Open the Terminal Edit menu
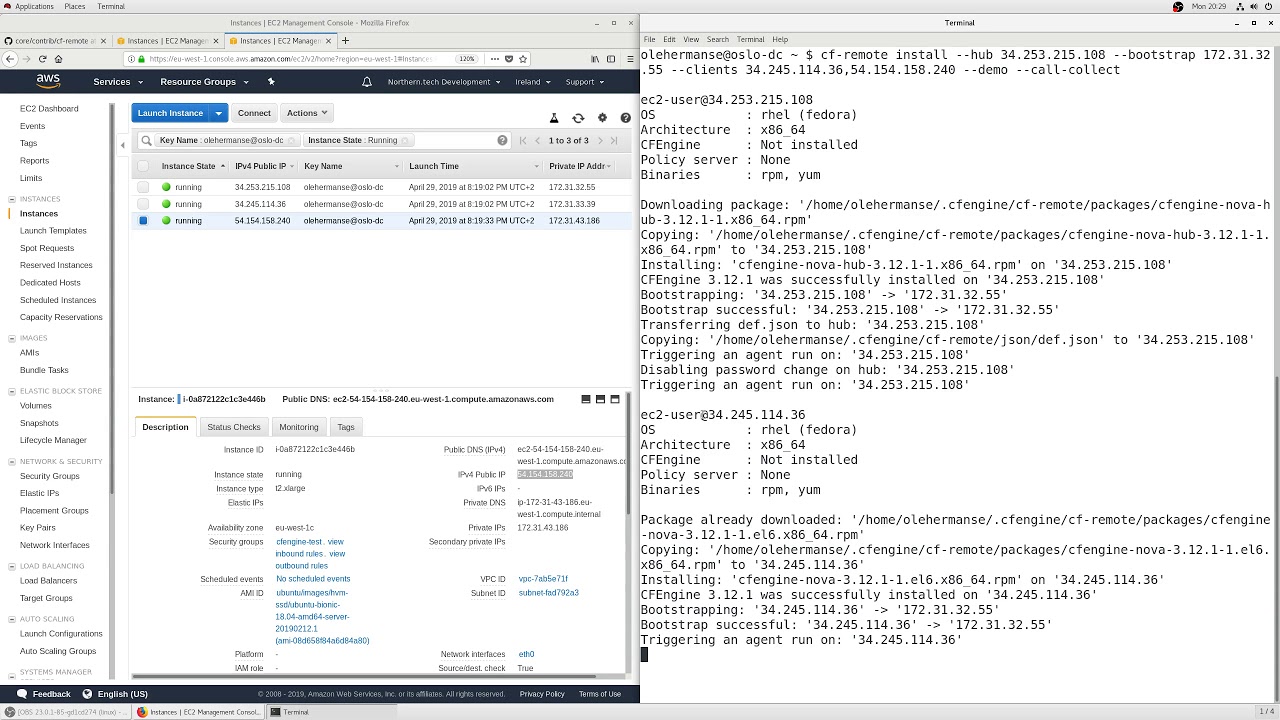1280x720 pixels. [669, 40]
